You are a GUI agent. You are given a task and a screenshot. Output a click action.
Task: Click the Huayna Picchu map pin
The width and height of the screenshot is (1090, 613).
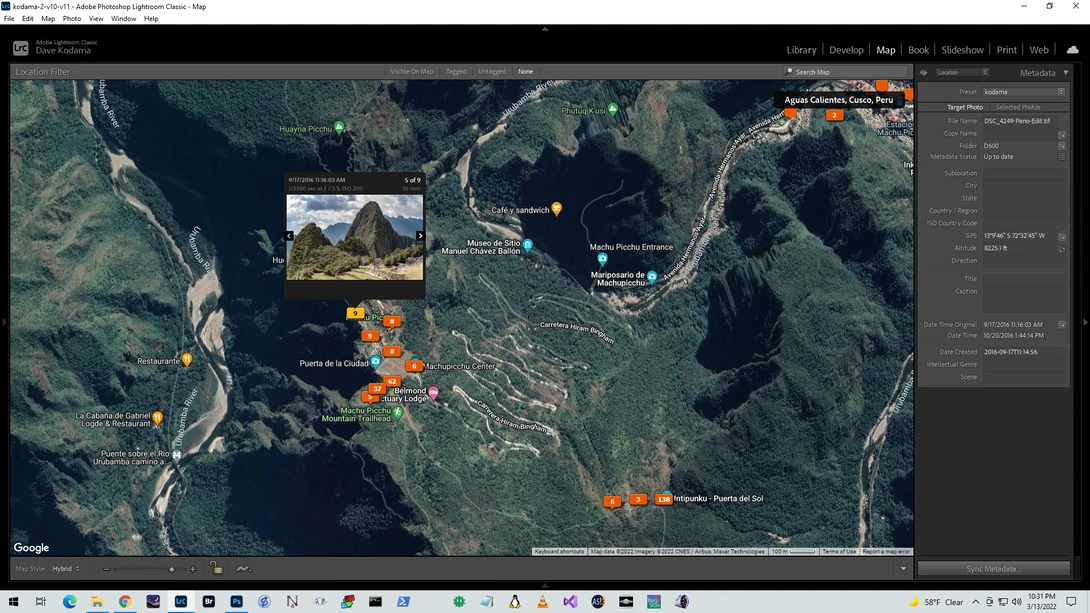click(x=339, y=127)
